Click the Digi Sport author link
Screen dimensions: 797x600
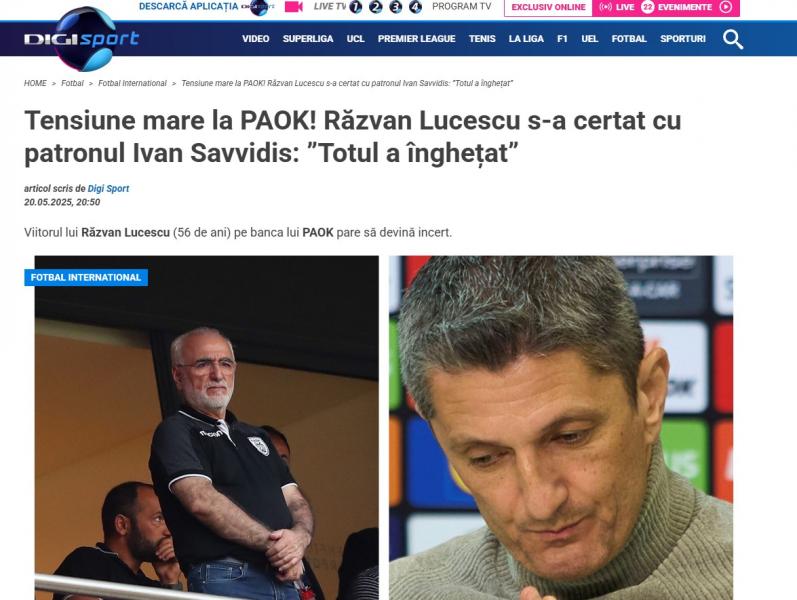108,189
